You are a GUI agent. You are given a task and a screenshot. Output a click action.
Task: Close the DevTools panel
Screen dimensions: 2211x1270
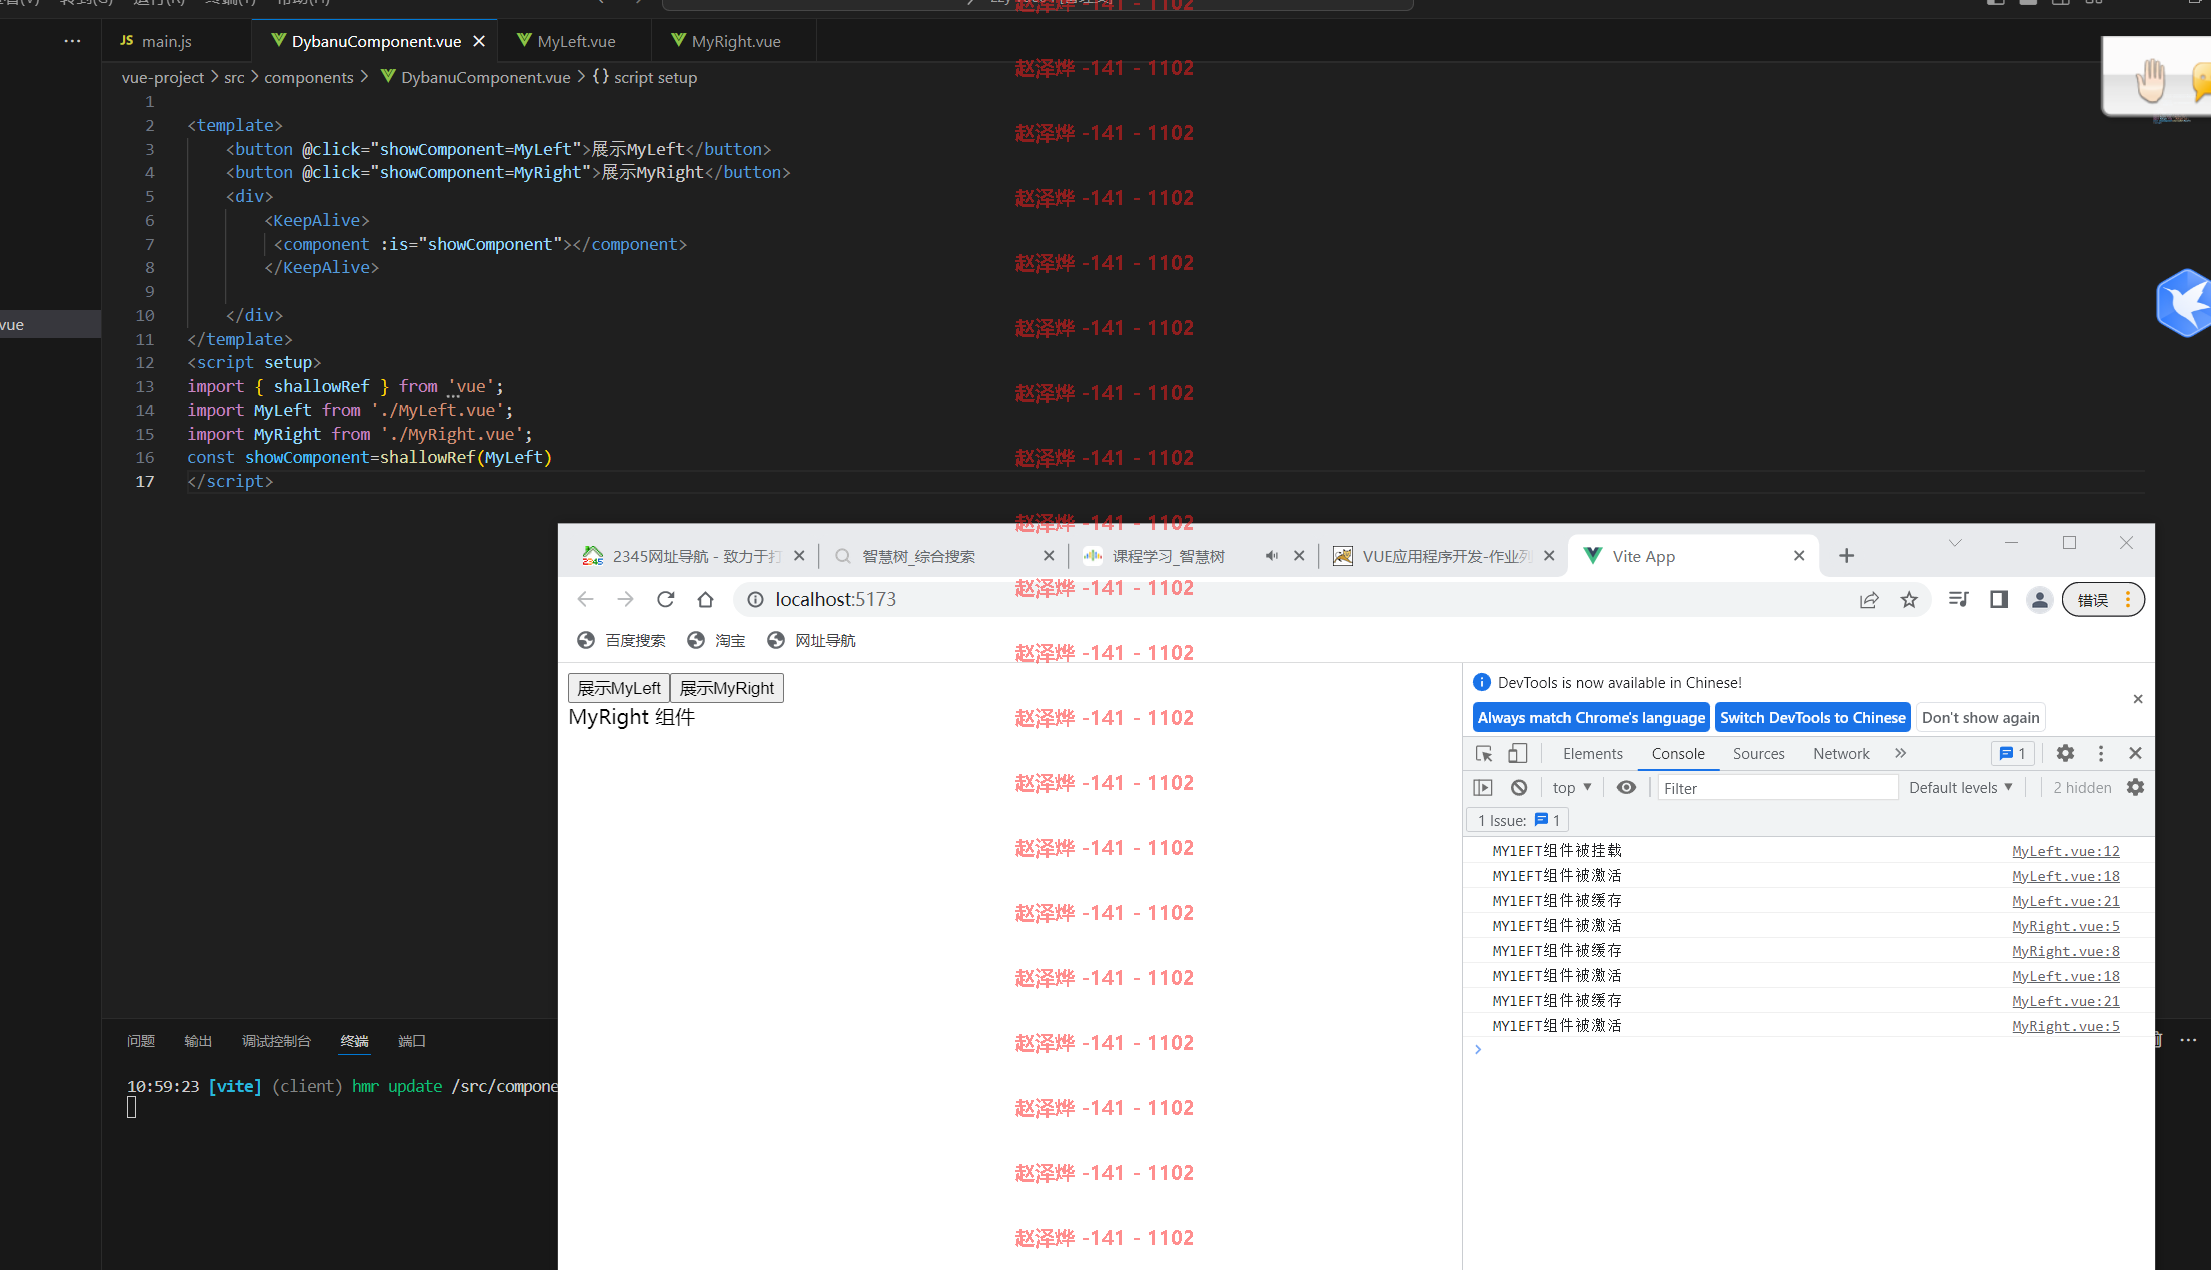2135,753
